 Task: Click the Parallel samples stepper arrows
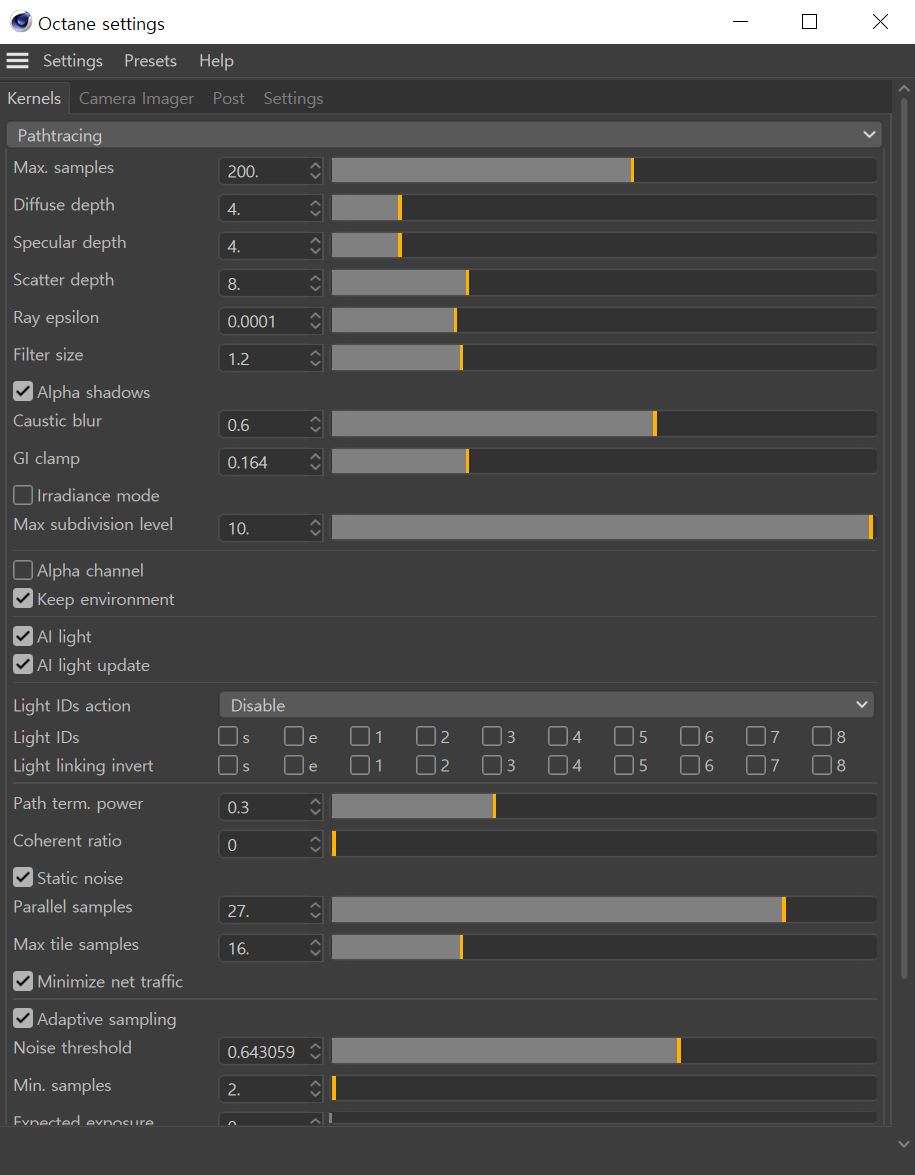click(x=315, y=910)
